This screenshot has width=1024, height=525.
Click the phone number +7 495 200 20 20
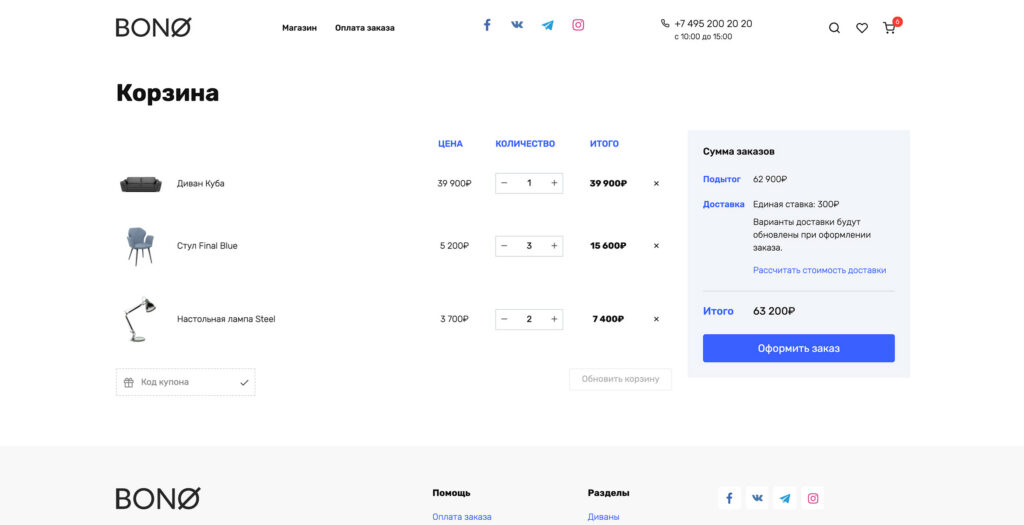pyautogui.click(x=713, y=24)
